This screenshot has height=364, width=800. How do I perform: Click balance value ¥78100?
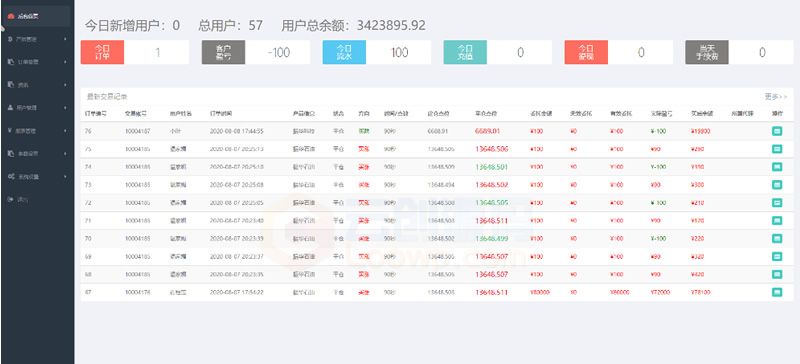tap(700, 293)
